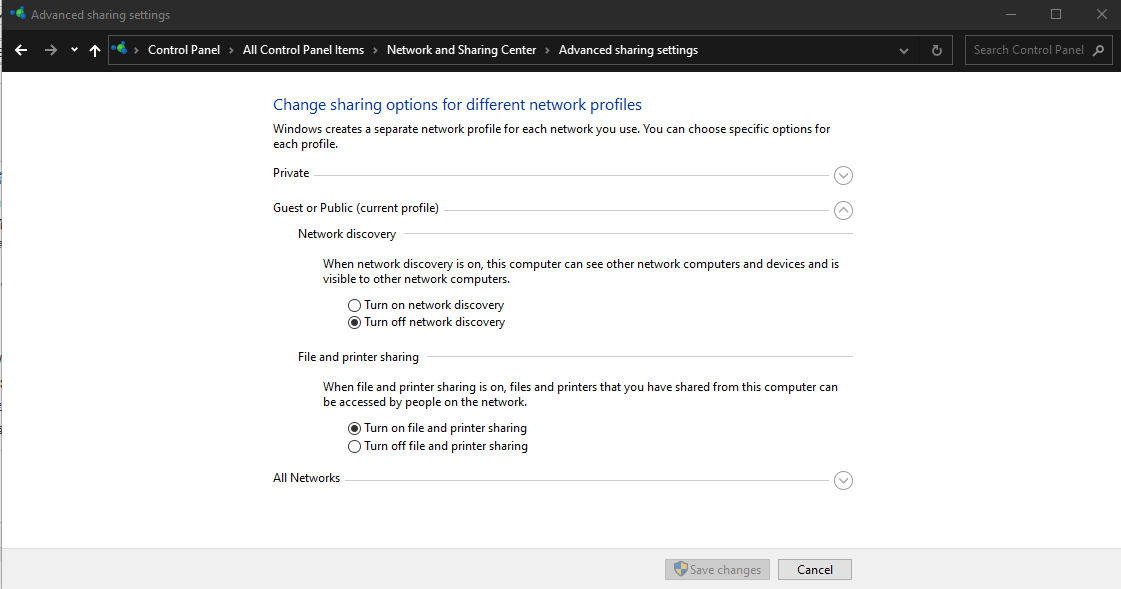
Task: Click the Save changes button
Action: (x=717, y=570)
